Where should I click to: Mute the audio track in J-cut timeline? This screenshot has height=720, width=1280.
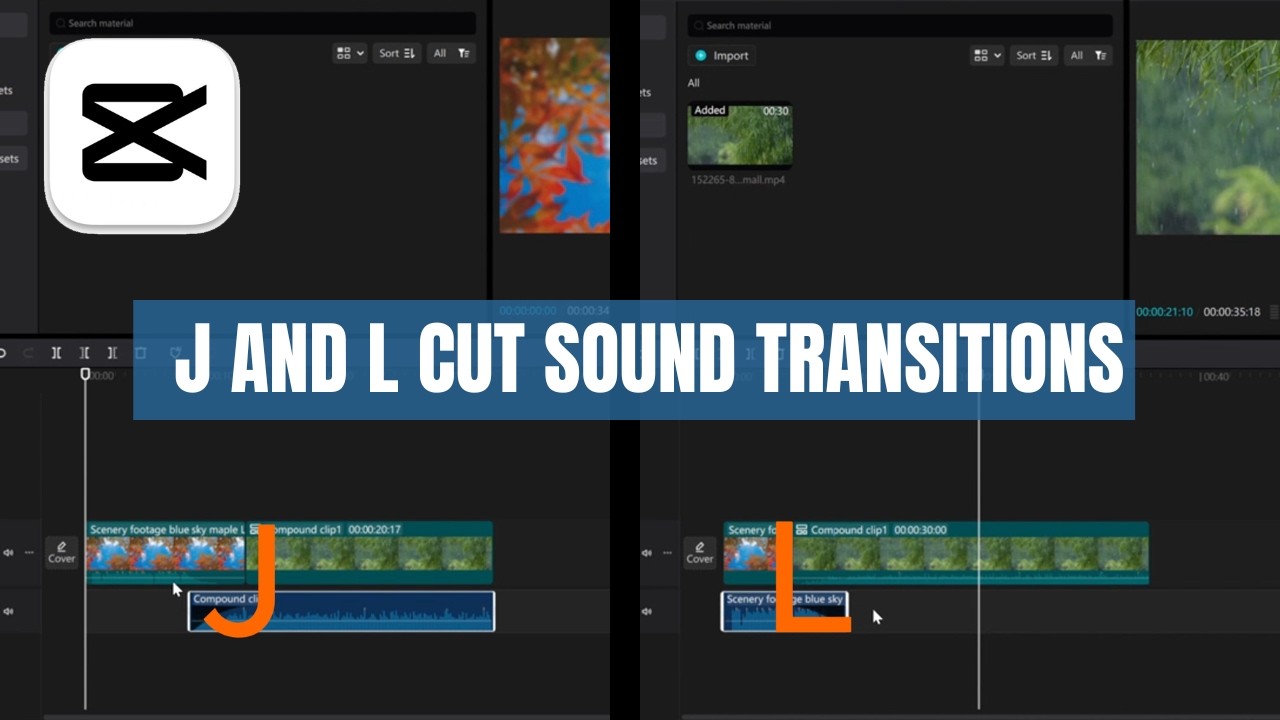point(9,611)
